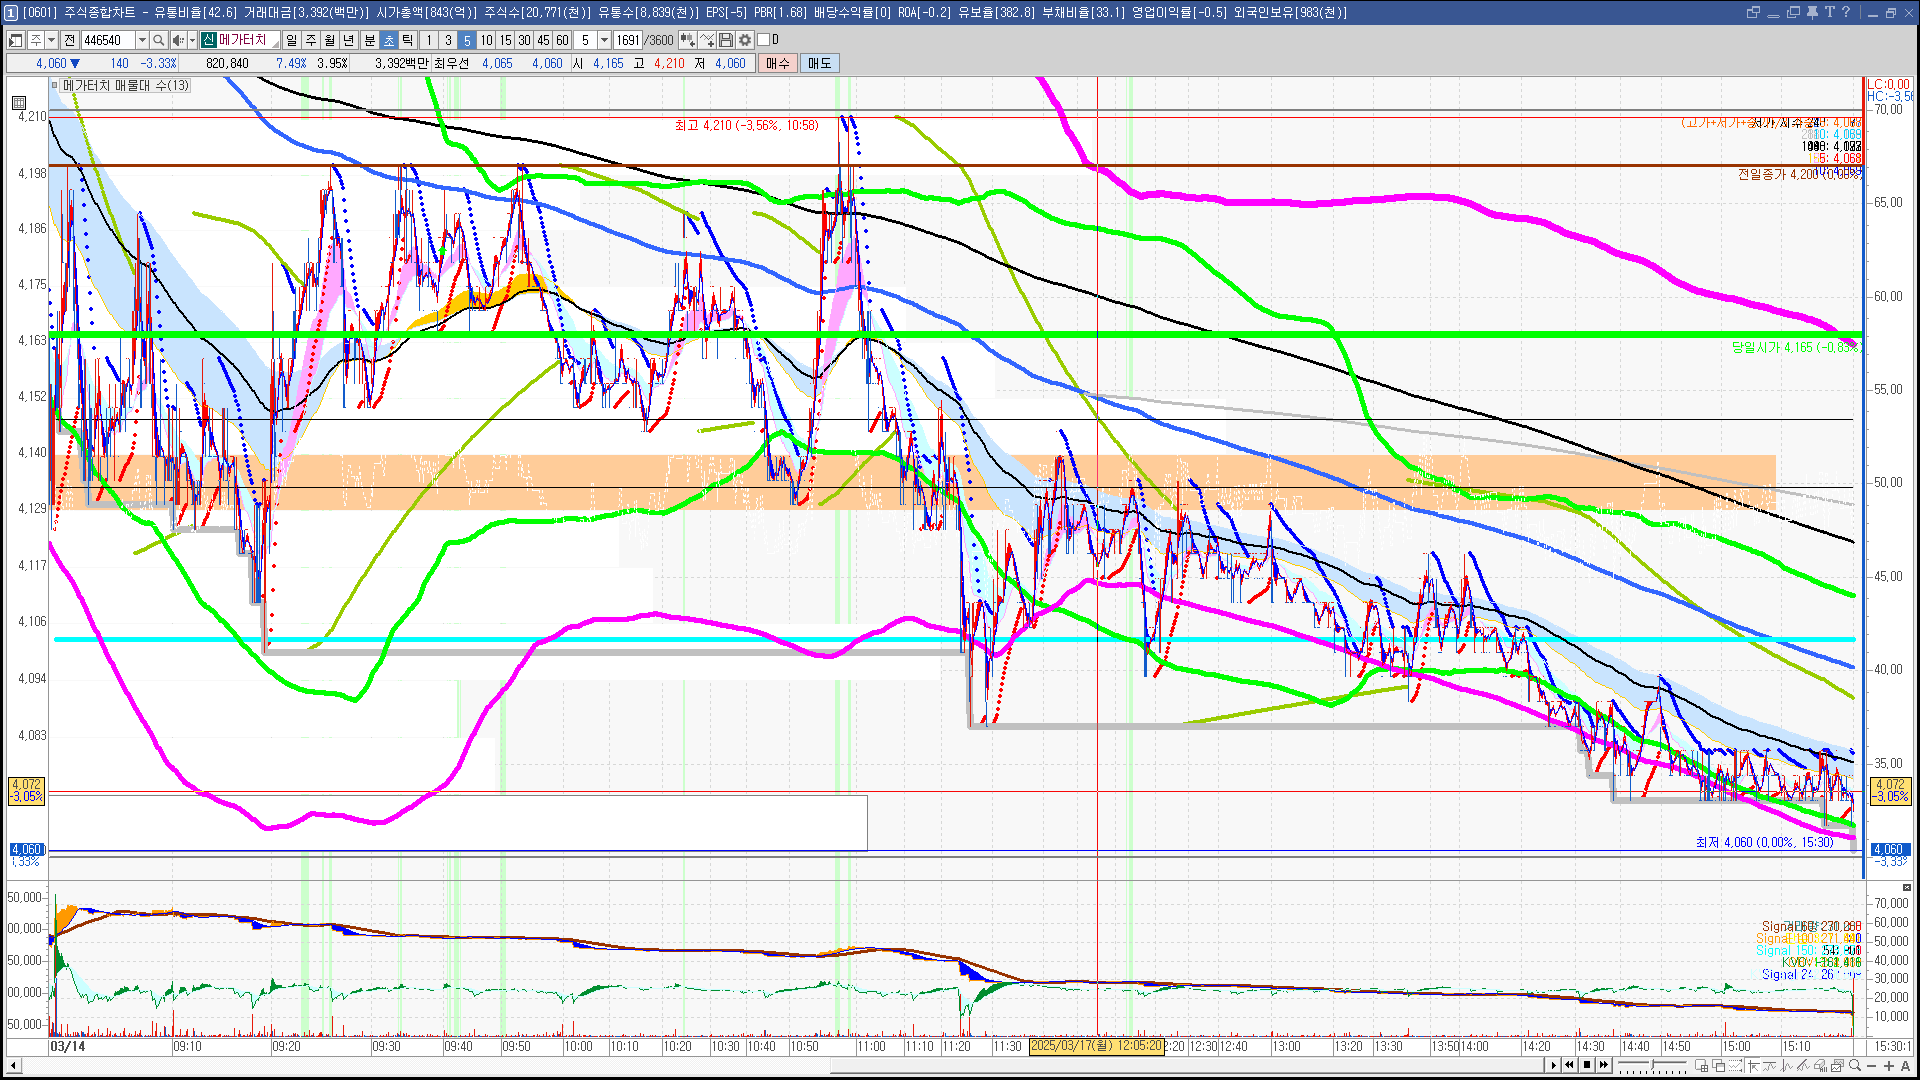The width and height of the screenshot is (1920, 1080).
Task: Click the speaker sound icon in toolbar
Action: [x=177, y=40]
